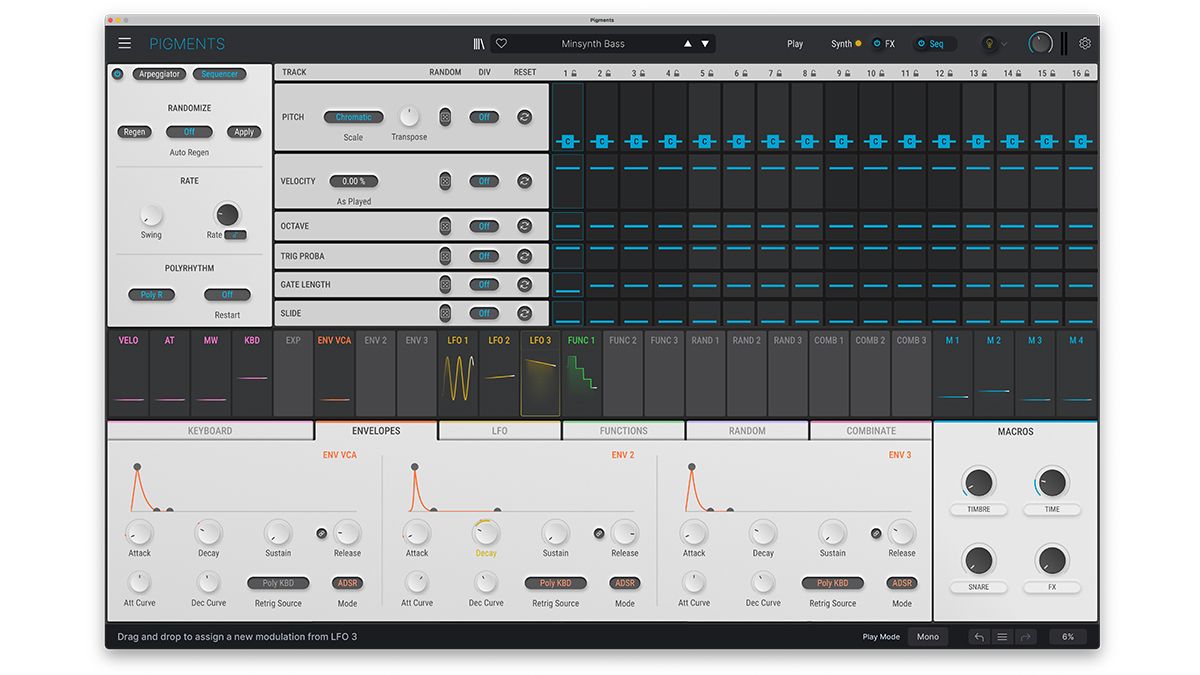Switch to the LFO tab
Screen dimensions: 1200x675
coord(499,431)
